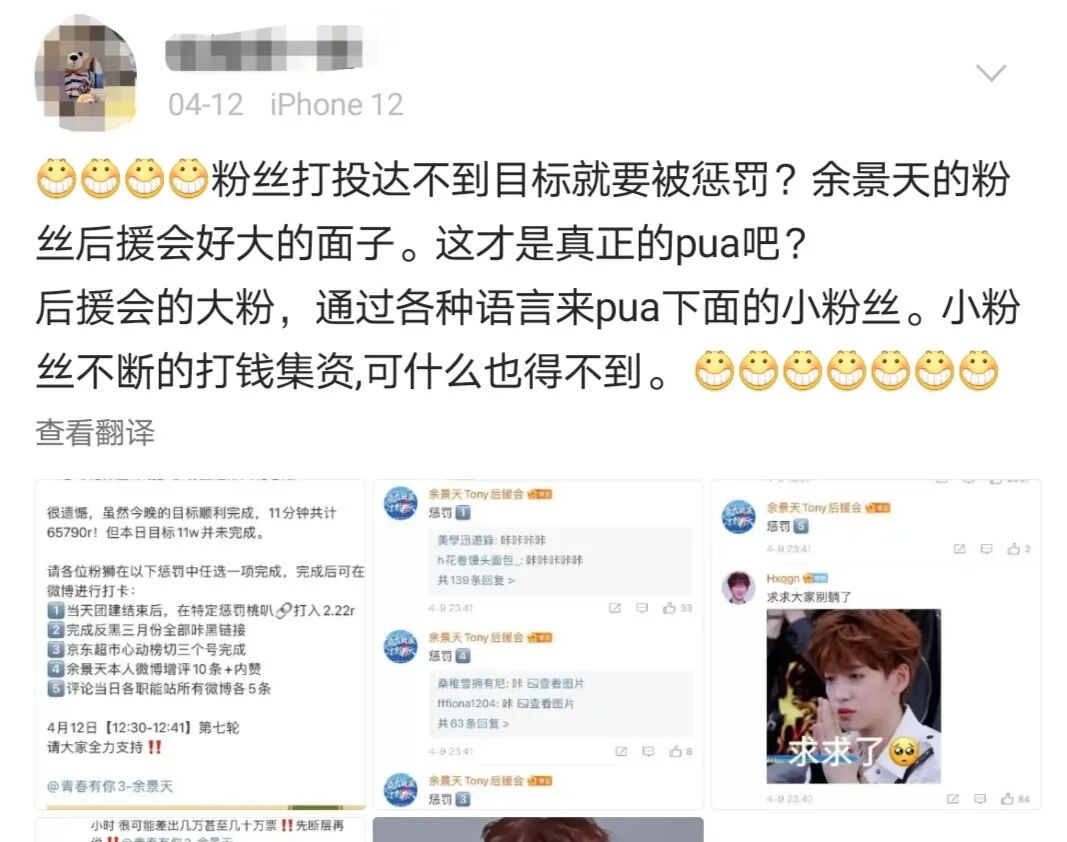
Task: Like the 惩罚1 comment with 33 likes
Action: coord(676,608)
